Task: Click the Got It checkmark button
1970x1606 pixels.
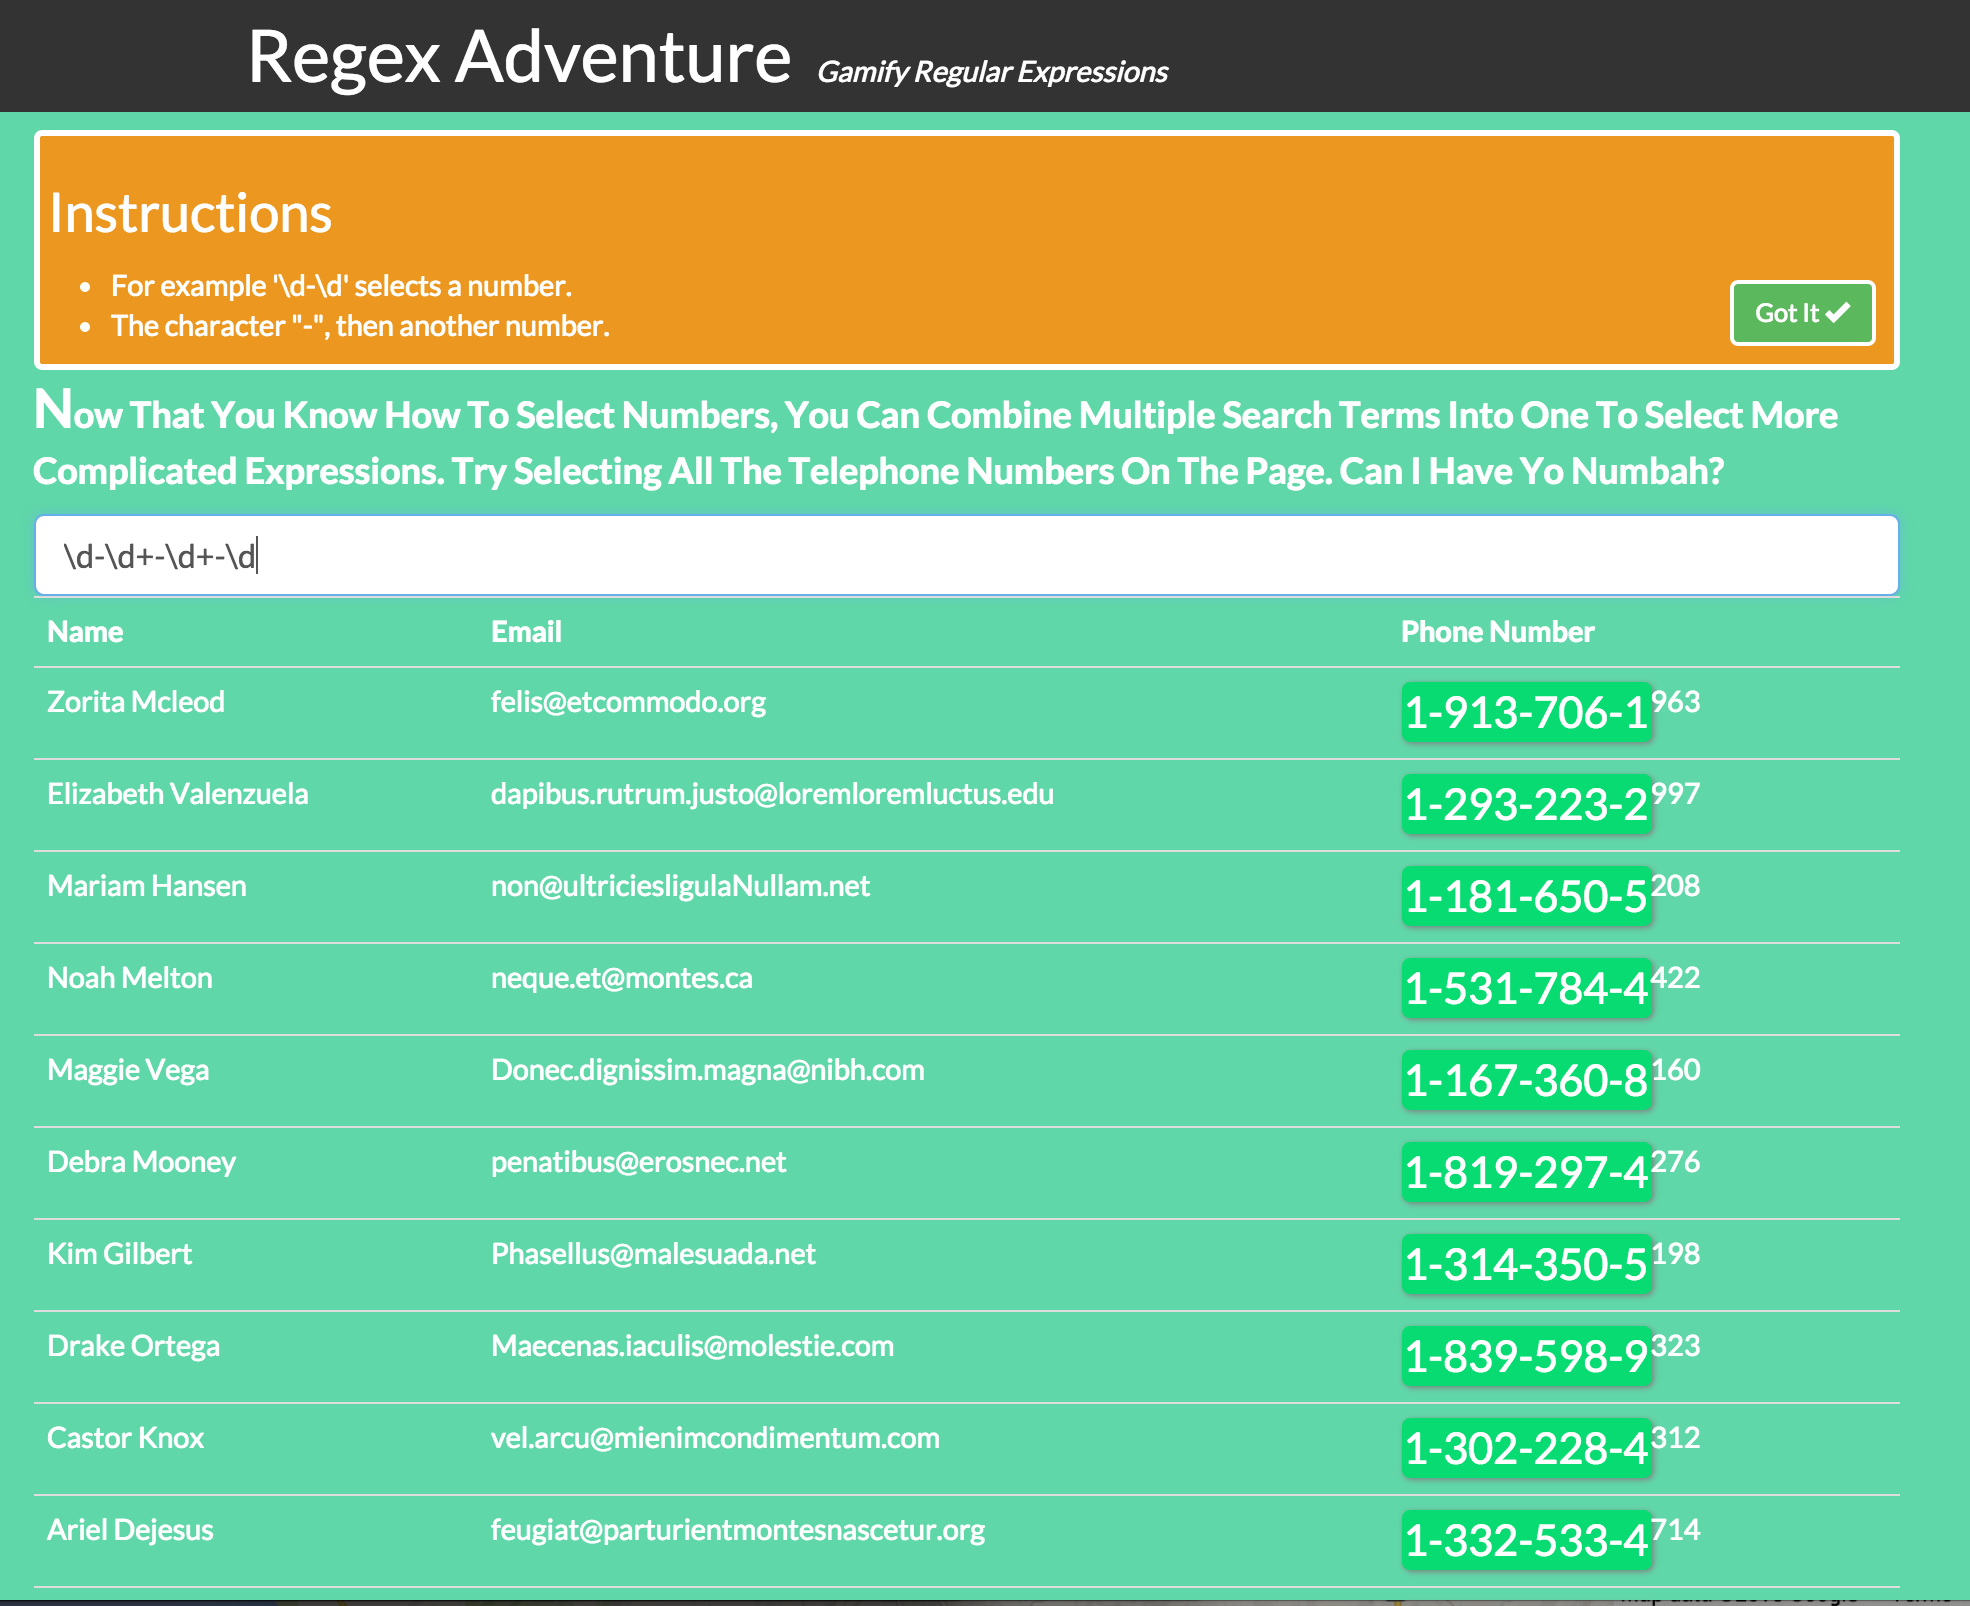Action: pyautogui.click(x=1802, y=313)
